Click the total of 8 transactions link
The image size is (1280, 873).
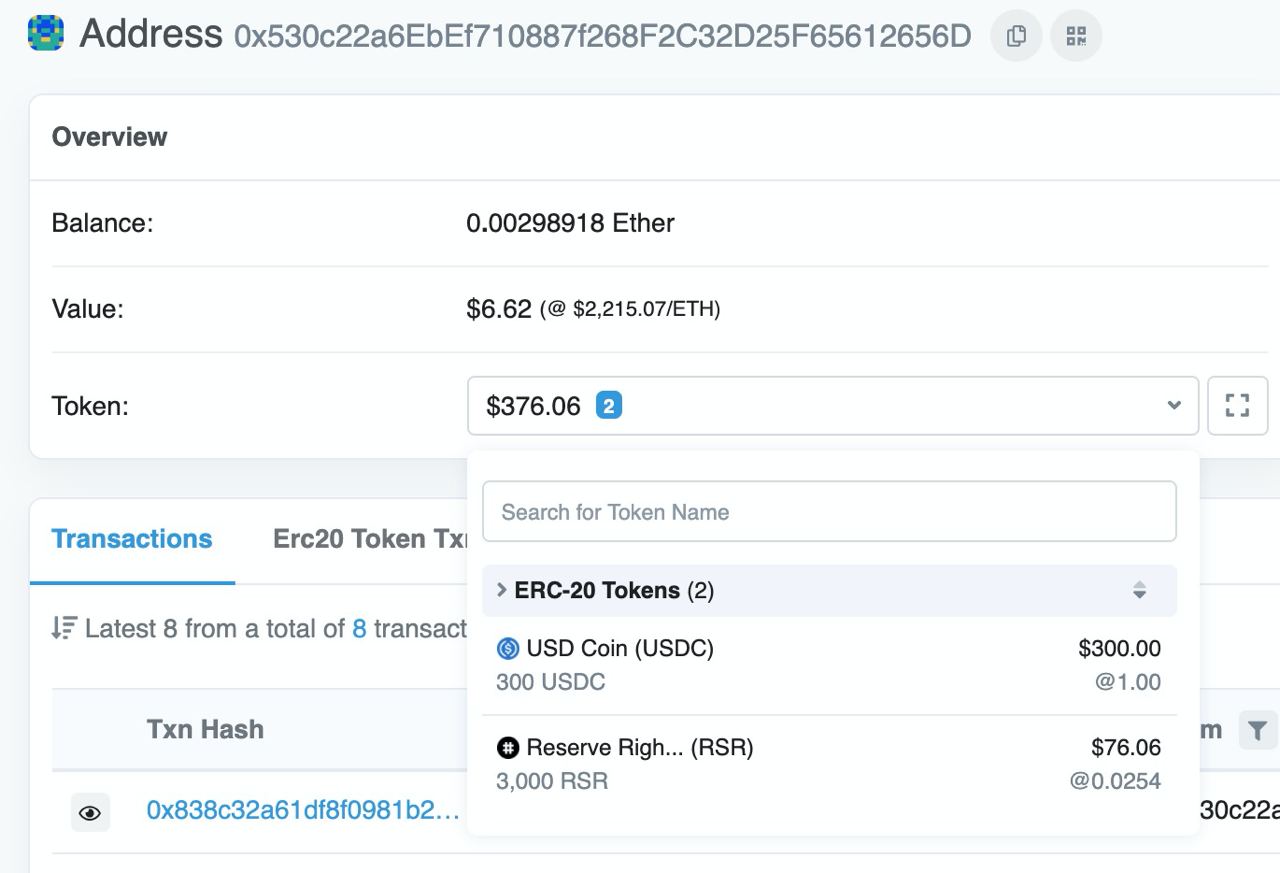pyautogui.click(x=359, y=628)
